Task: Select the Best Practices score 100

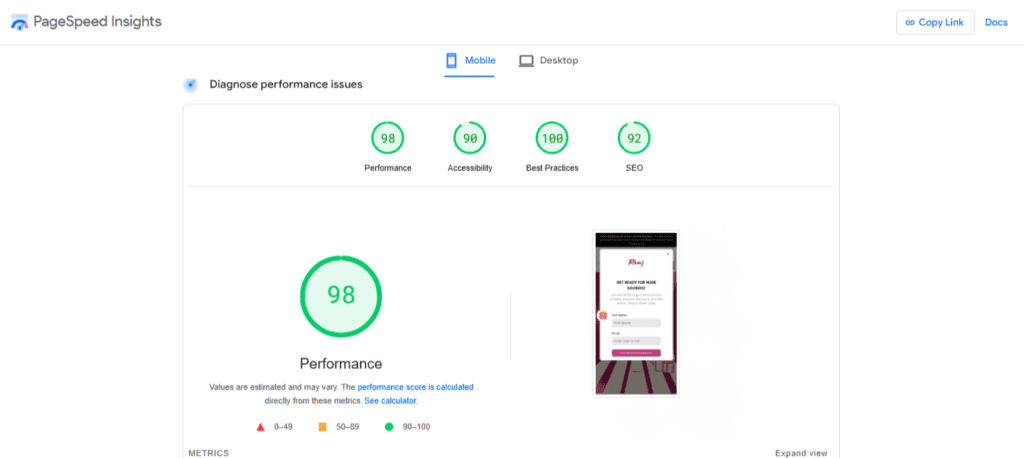Action: [552, 138]
